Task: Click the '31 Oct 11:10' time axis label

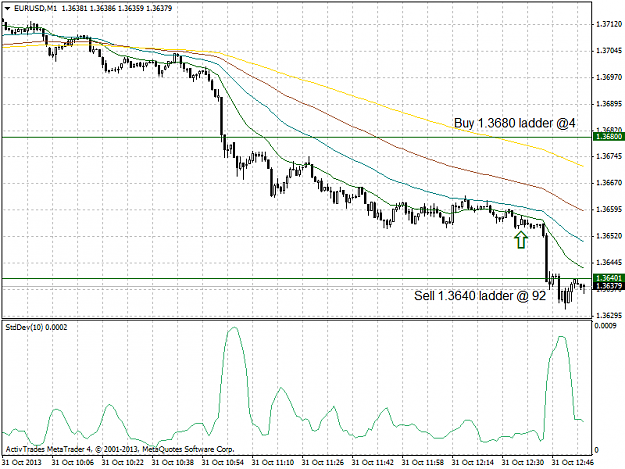Action: point(273,462)
